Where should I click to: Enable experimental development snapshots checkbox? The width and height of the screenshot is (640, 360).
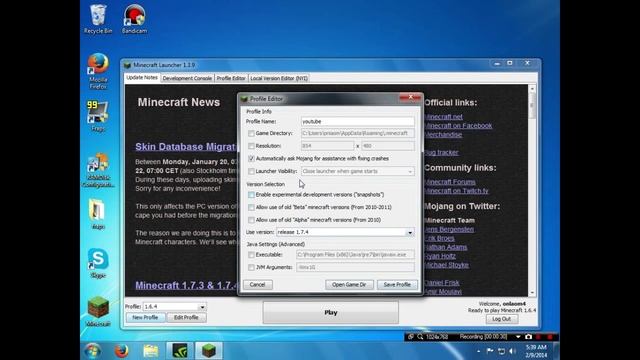tap(251, 195)
